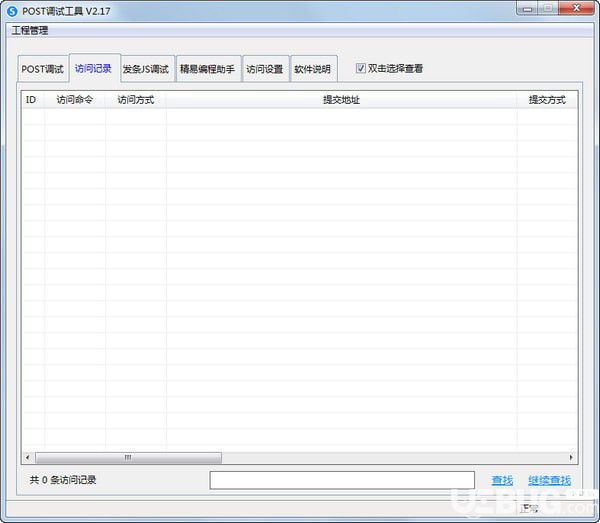Click the 继续查找 link

point(549,480)
